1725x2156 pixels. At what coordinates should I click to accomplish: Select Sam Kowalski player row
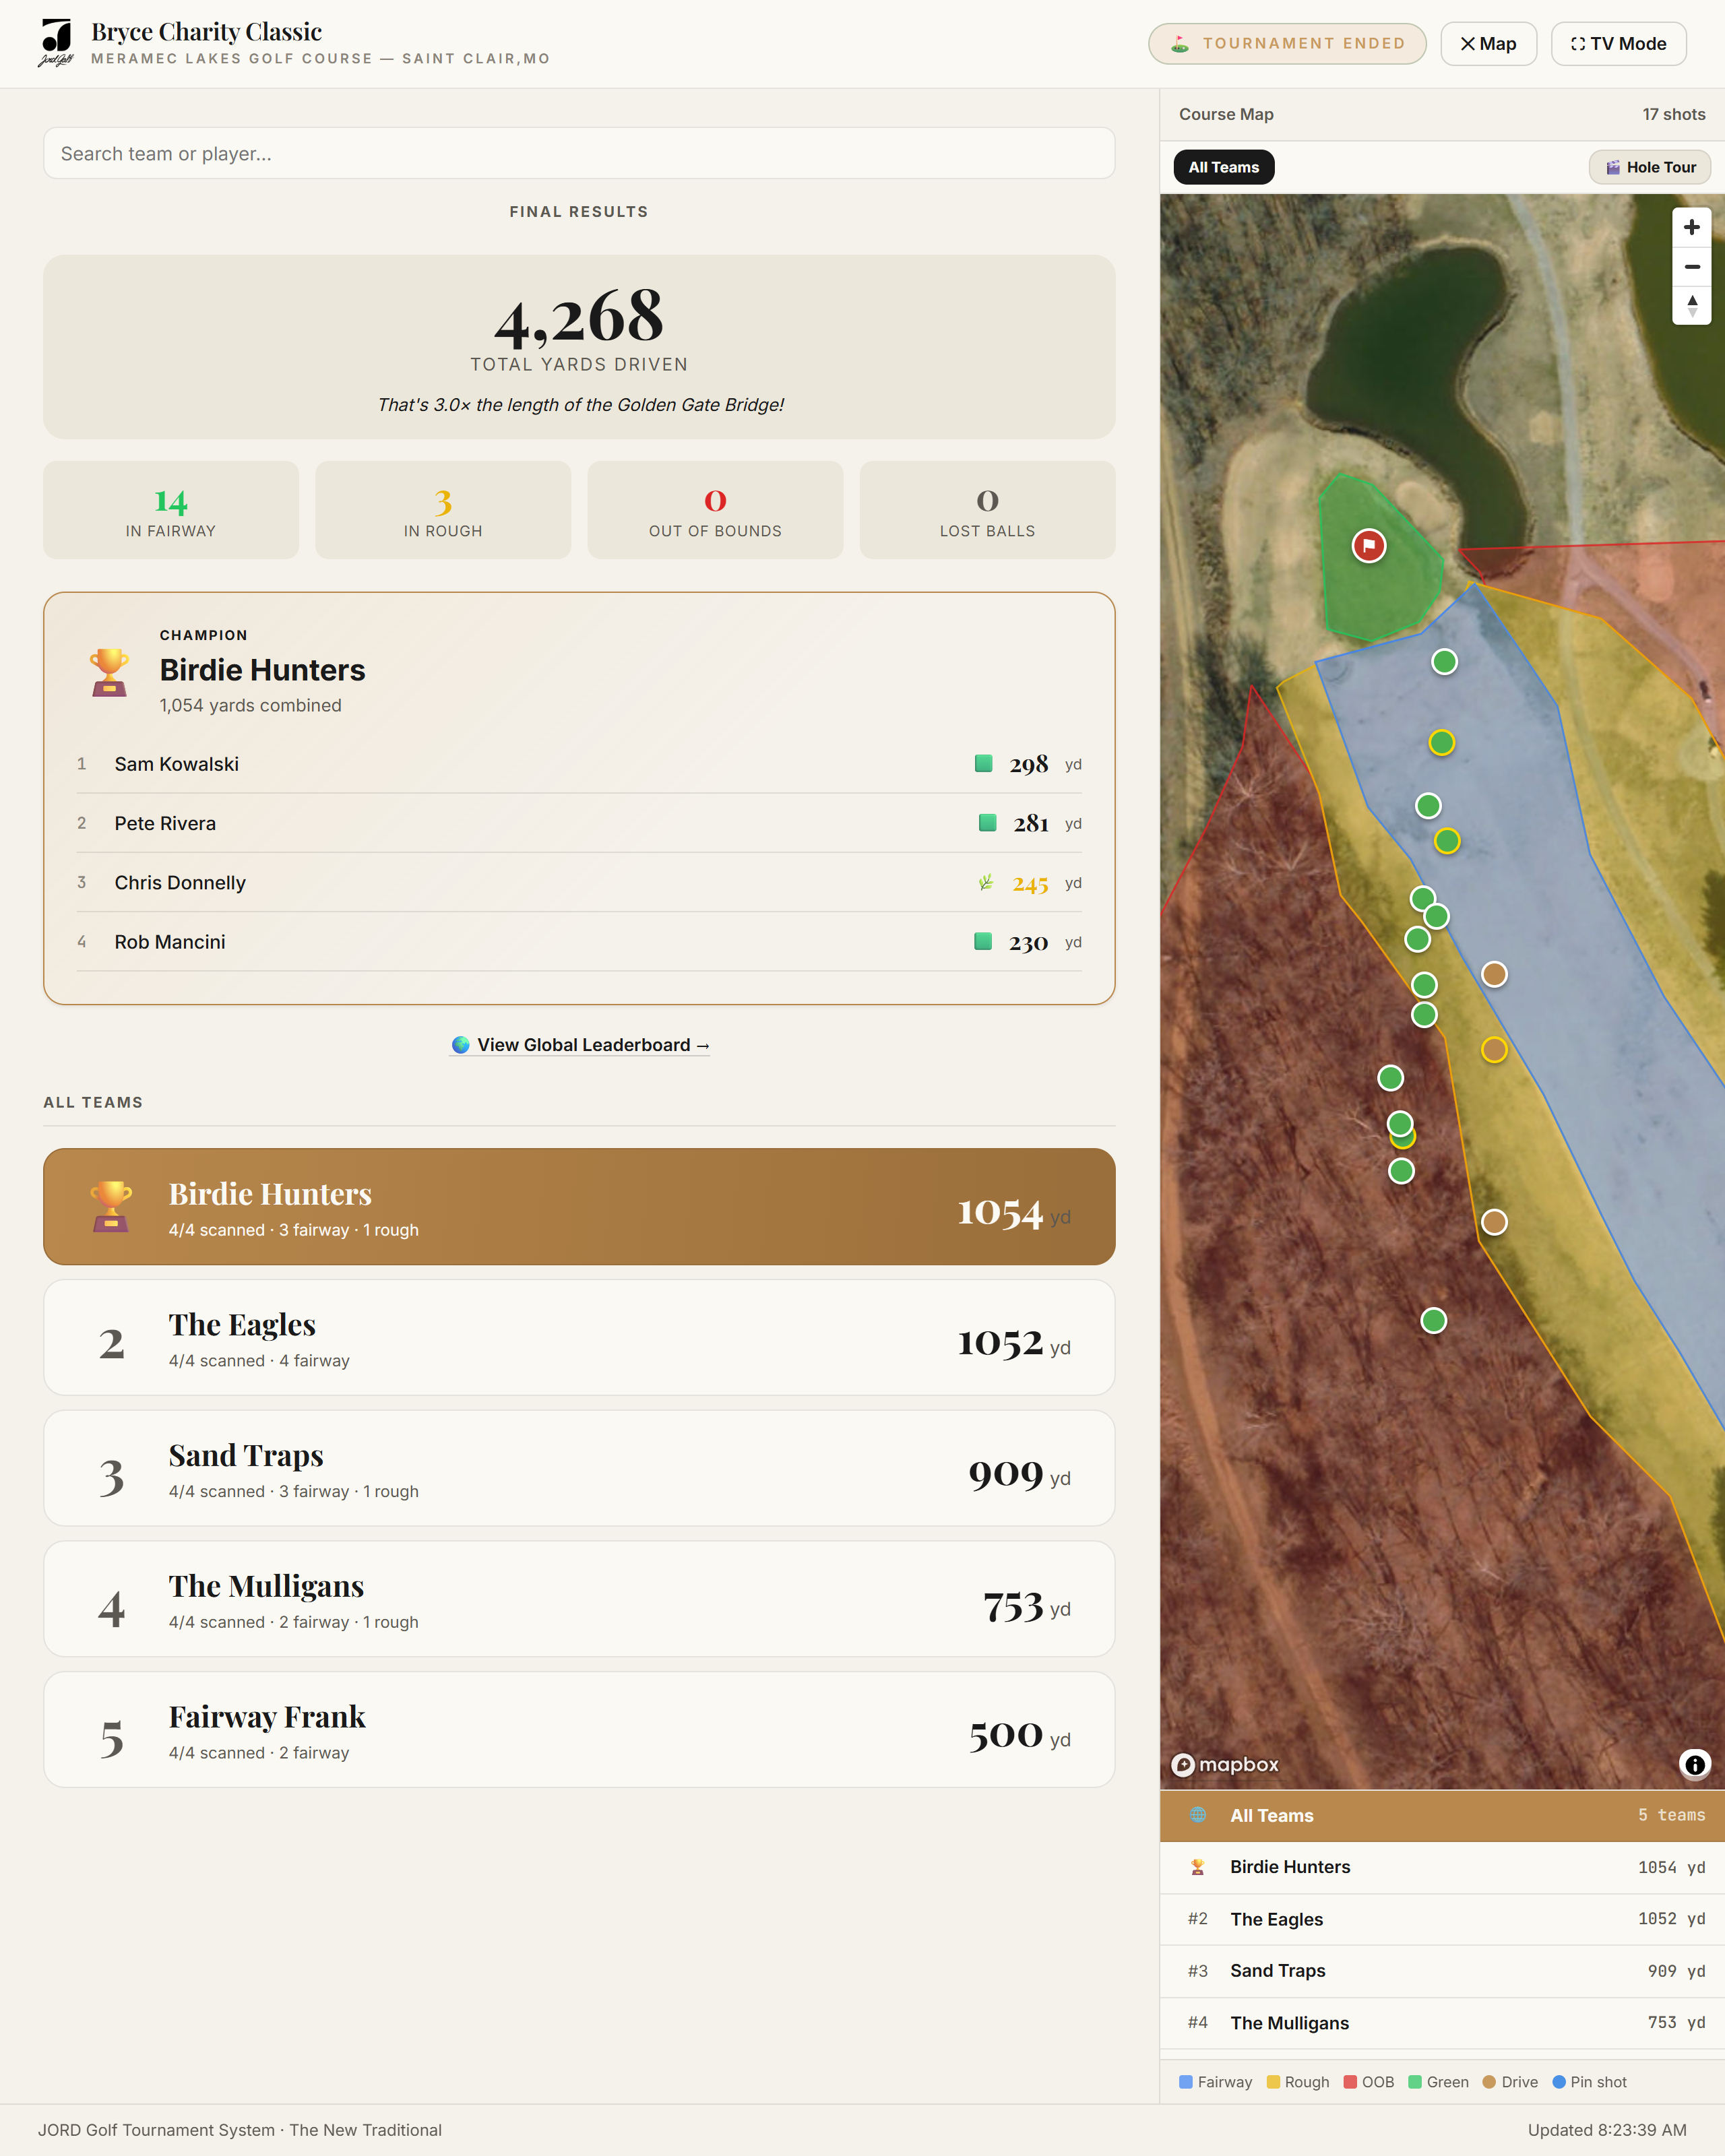pyautogui.click(x=579, y=764)
